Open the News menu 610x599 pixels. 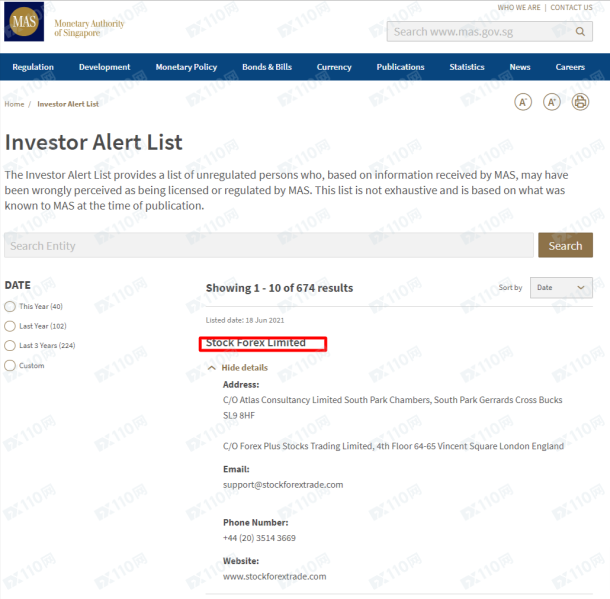[520, 67]
